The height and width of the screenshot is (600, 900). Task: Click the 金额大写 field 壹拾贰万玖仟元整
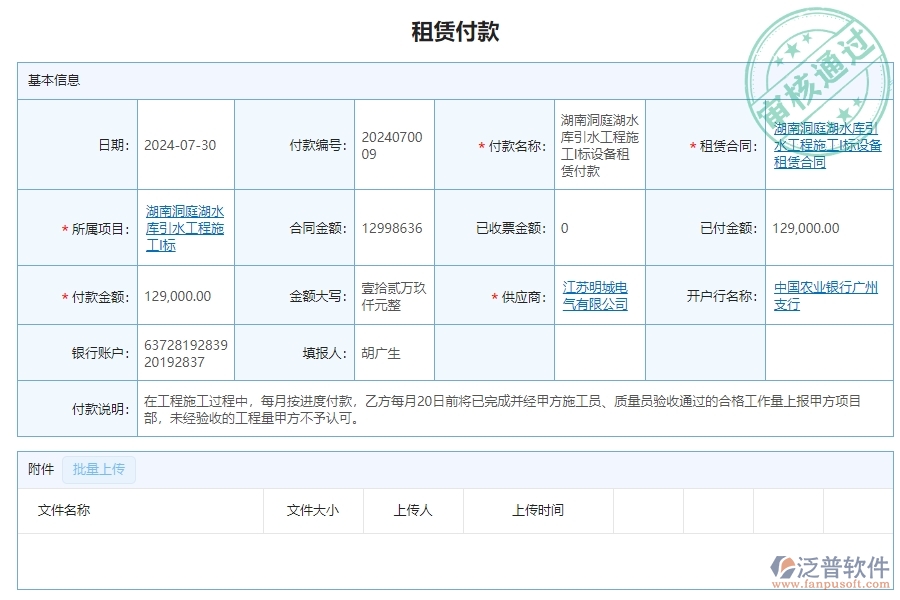(x=393, y=296)
